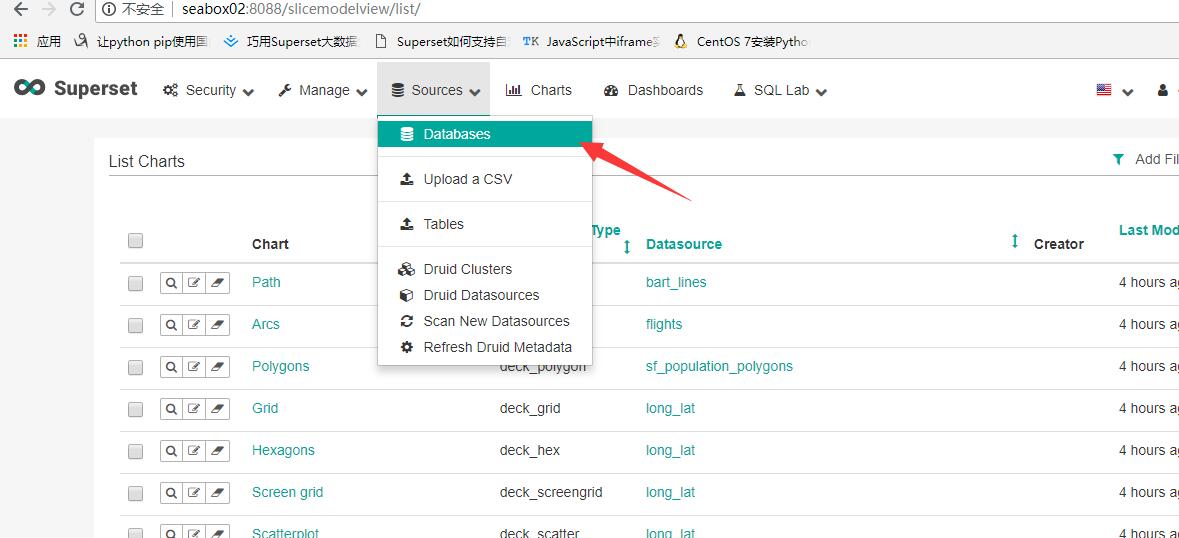Open the JavaScript iframe bookmark
Viewport: 1179px width, 538px height.
point(592,41)
